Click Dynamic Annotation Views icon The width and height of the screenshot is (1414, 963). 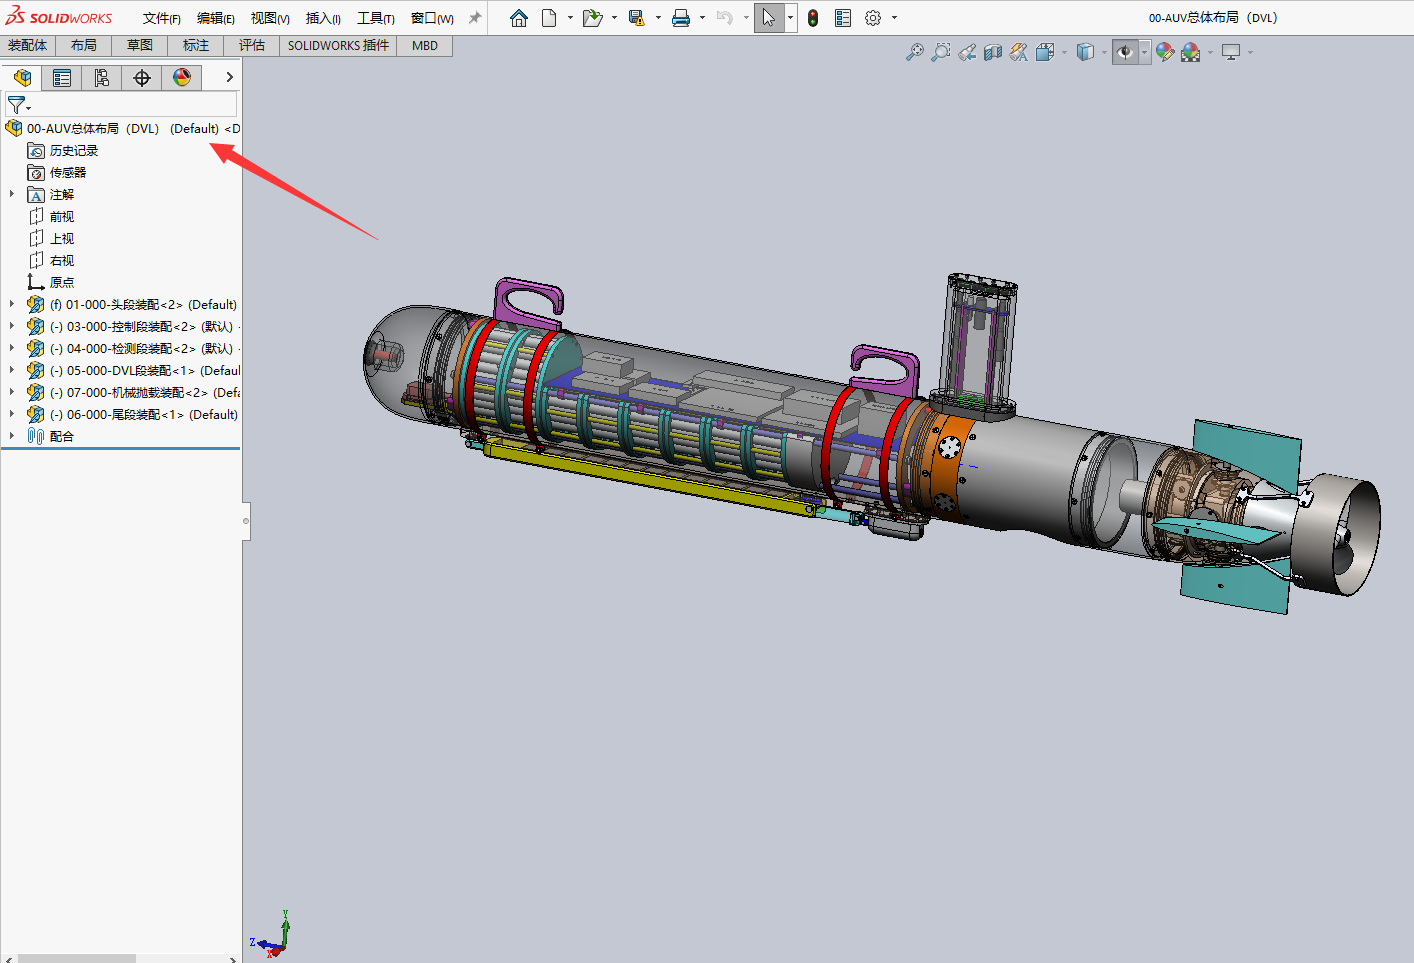click(x=1019, y=52)
